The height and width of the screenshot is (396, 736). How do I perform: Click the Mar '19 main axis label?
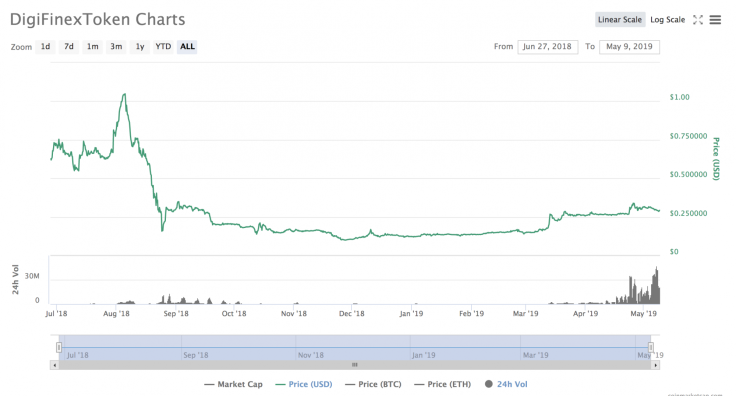[x=525, y=313]
